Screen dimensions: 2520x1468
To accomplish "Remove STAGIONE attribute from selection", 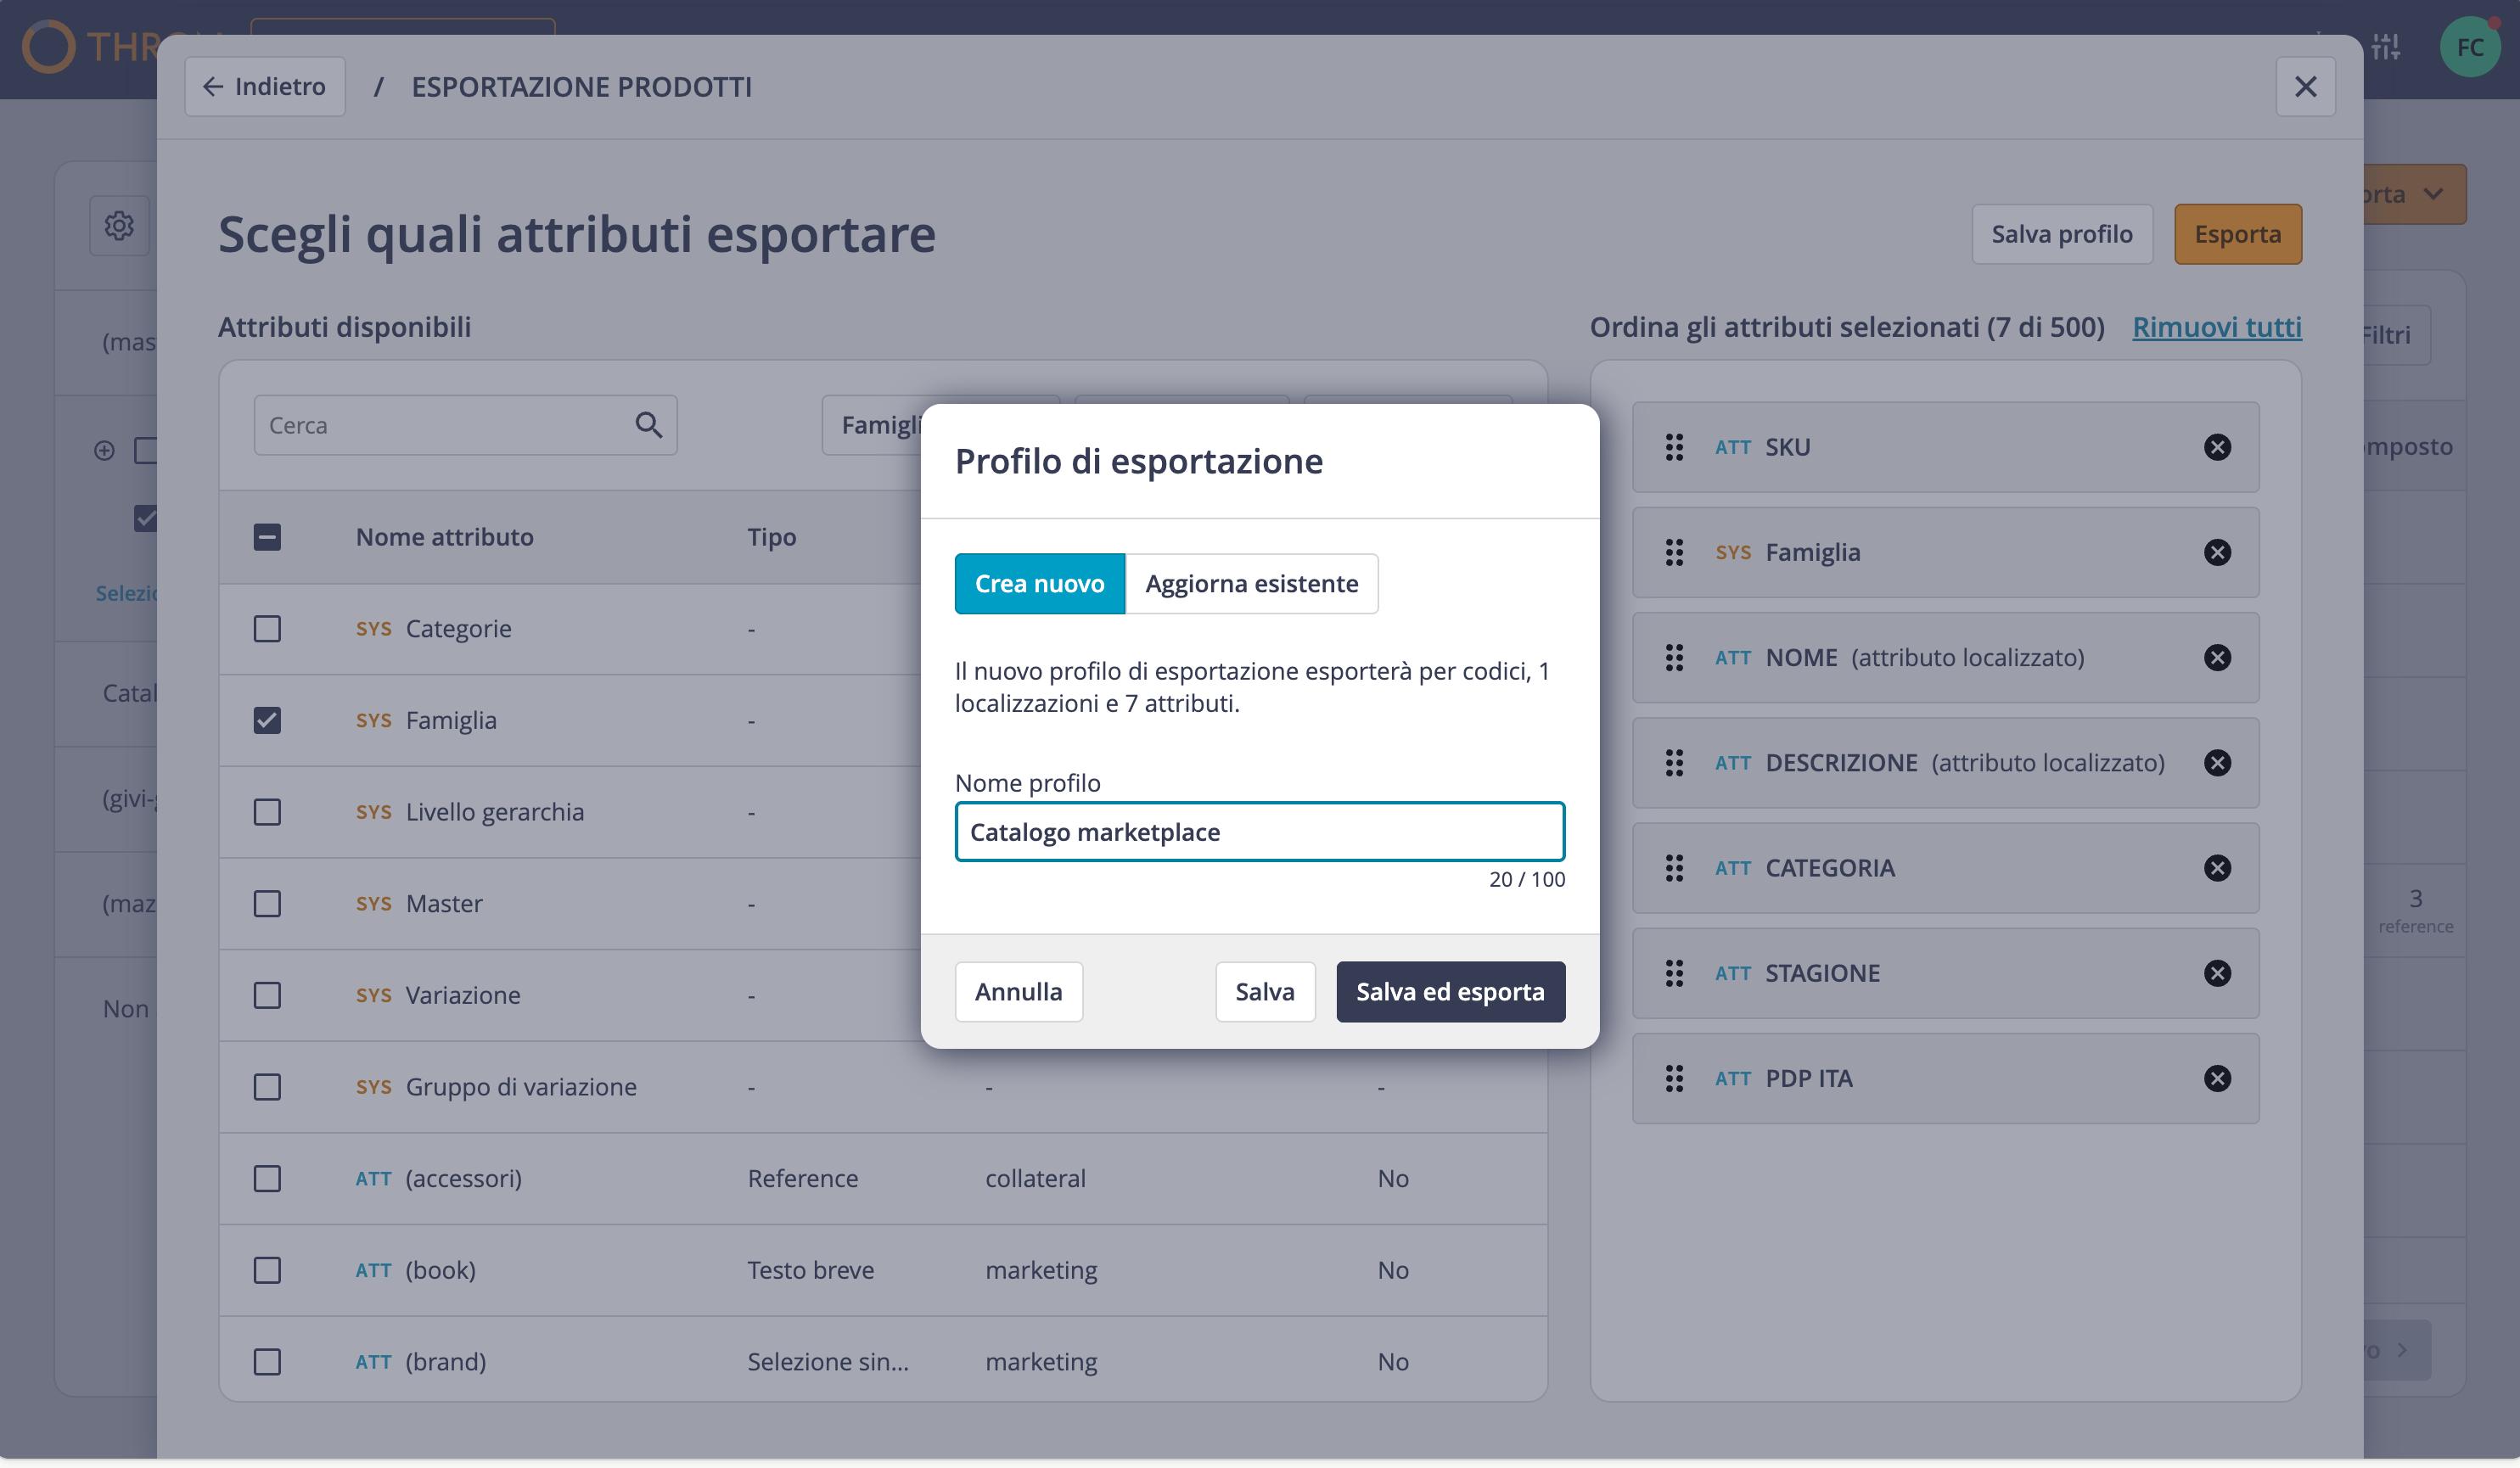I will [2217, 973].
